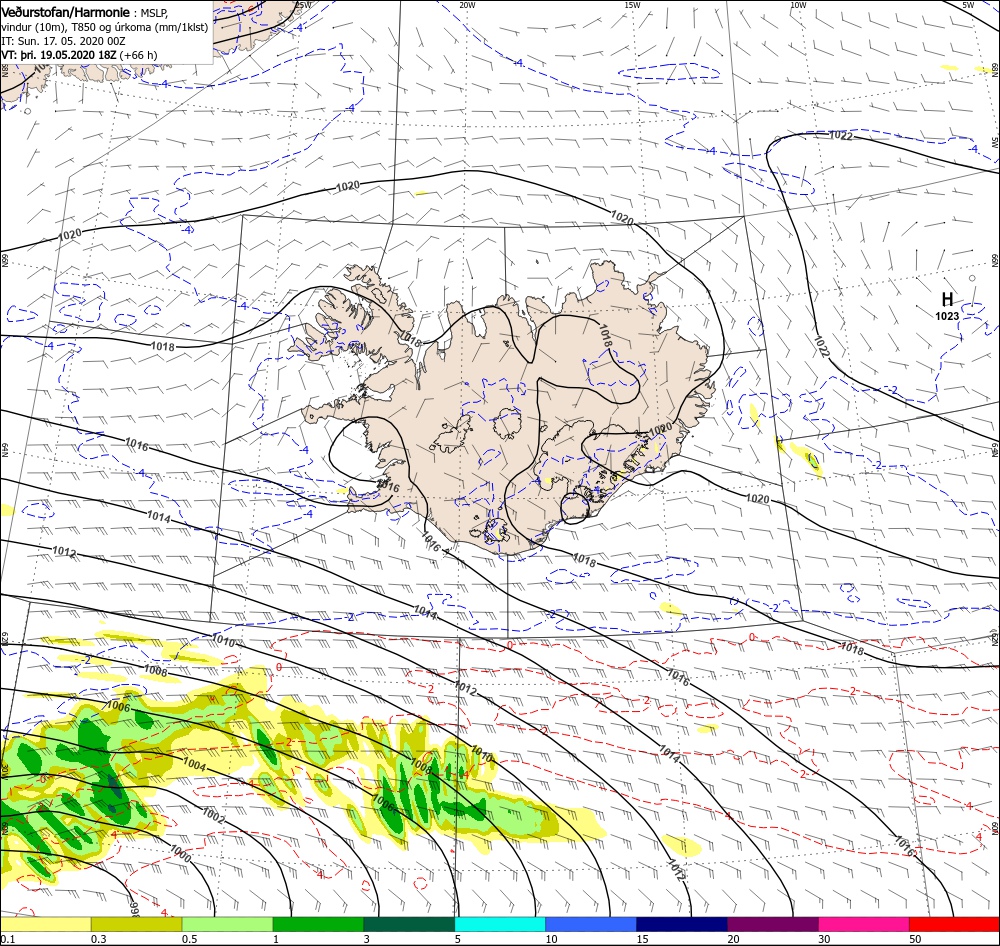Image resolution: width=1000 pixels, height=946 pixels.
Task: Click the 1023 pressure value below H
Action: [x=947, y=316]
